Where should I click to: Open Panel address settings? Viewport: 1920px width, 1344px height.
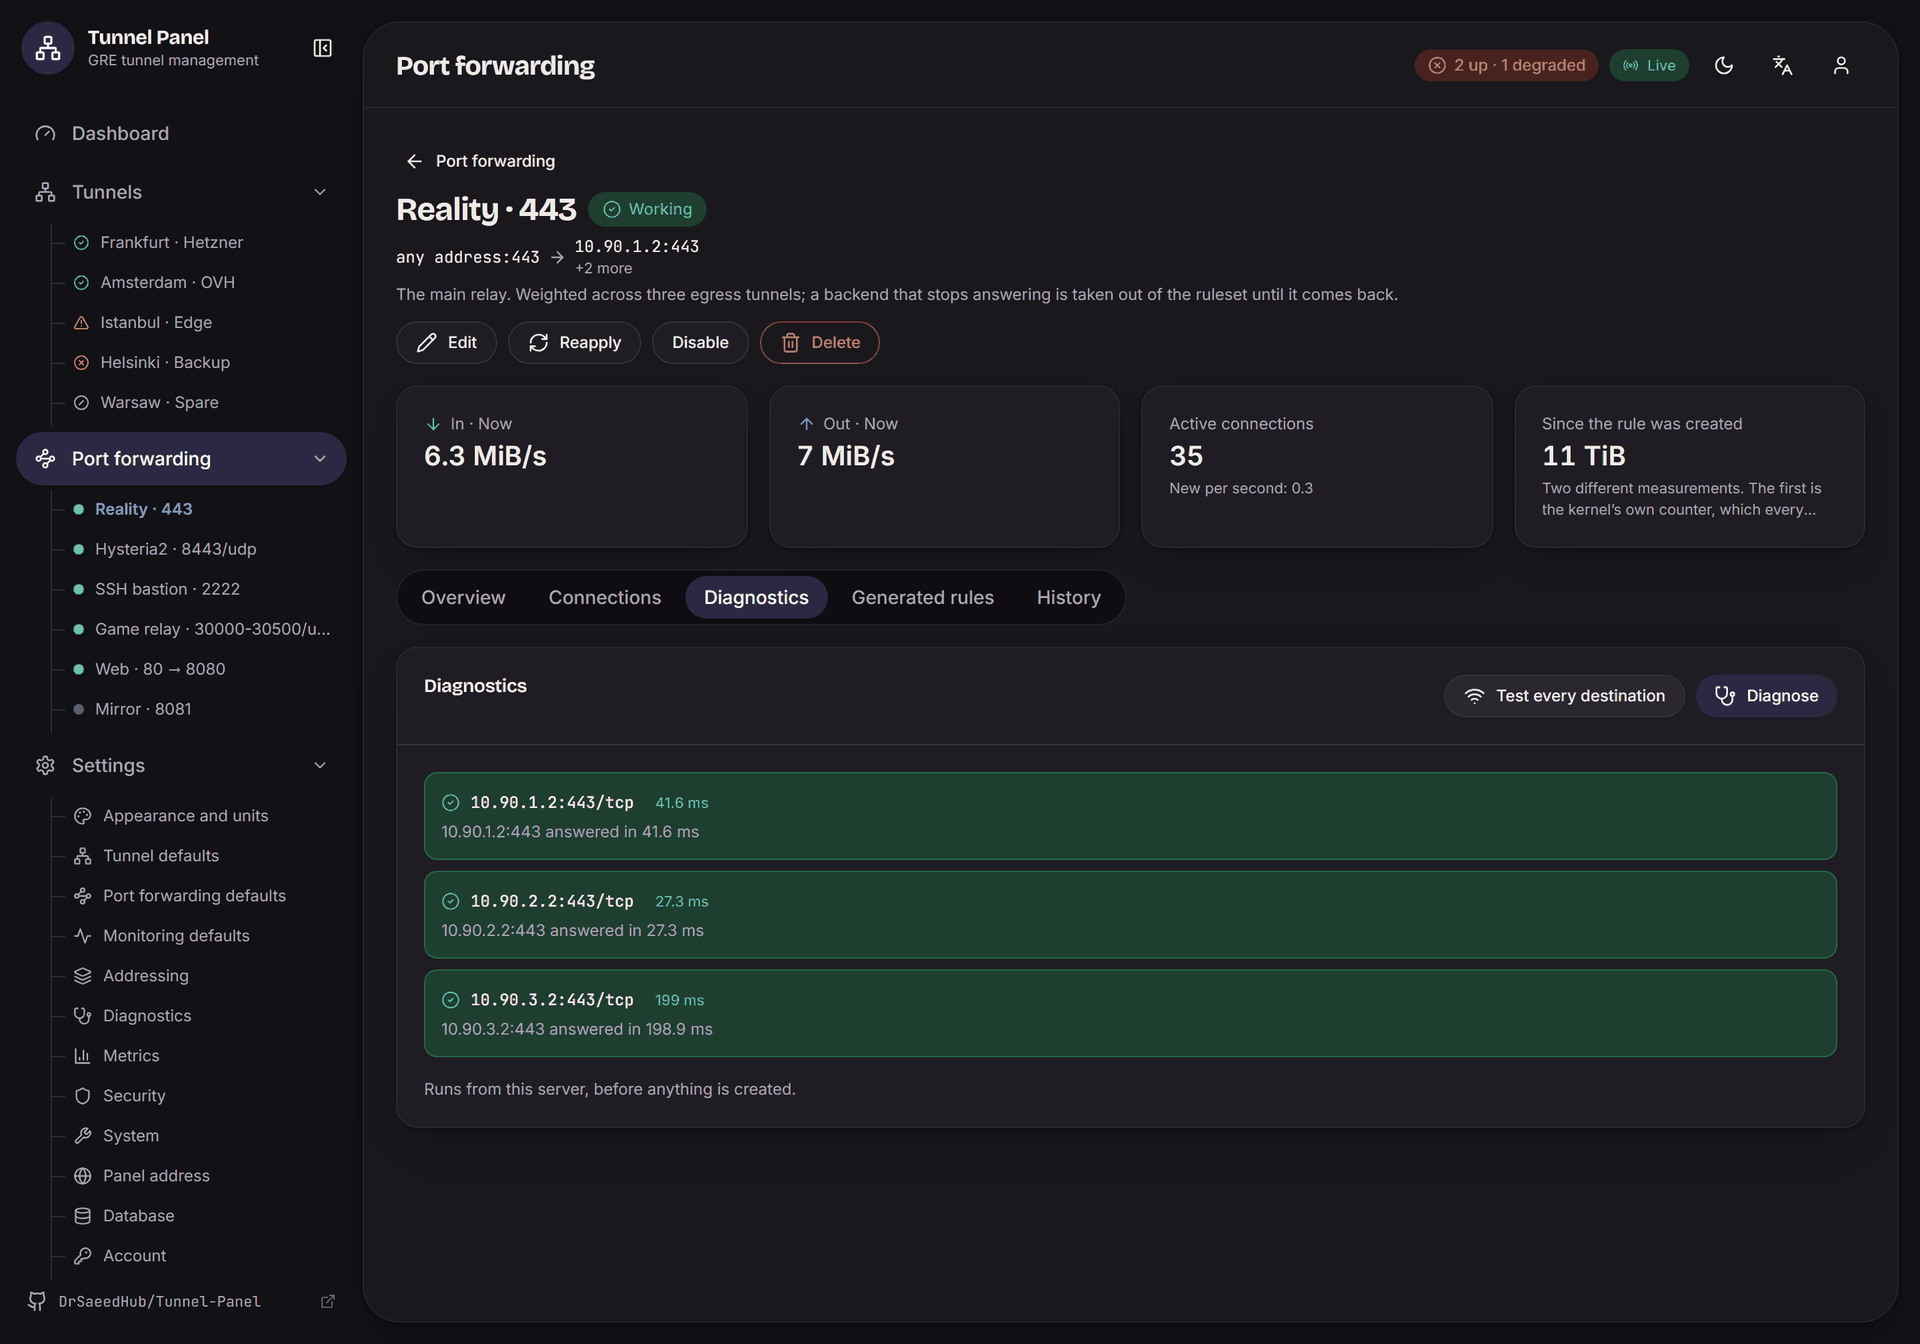pyautogui.click(x=156, y=1176)
